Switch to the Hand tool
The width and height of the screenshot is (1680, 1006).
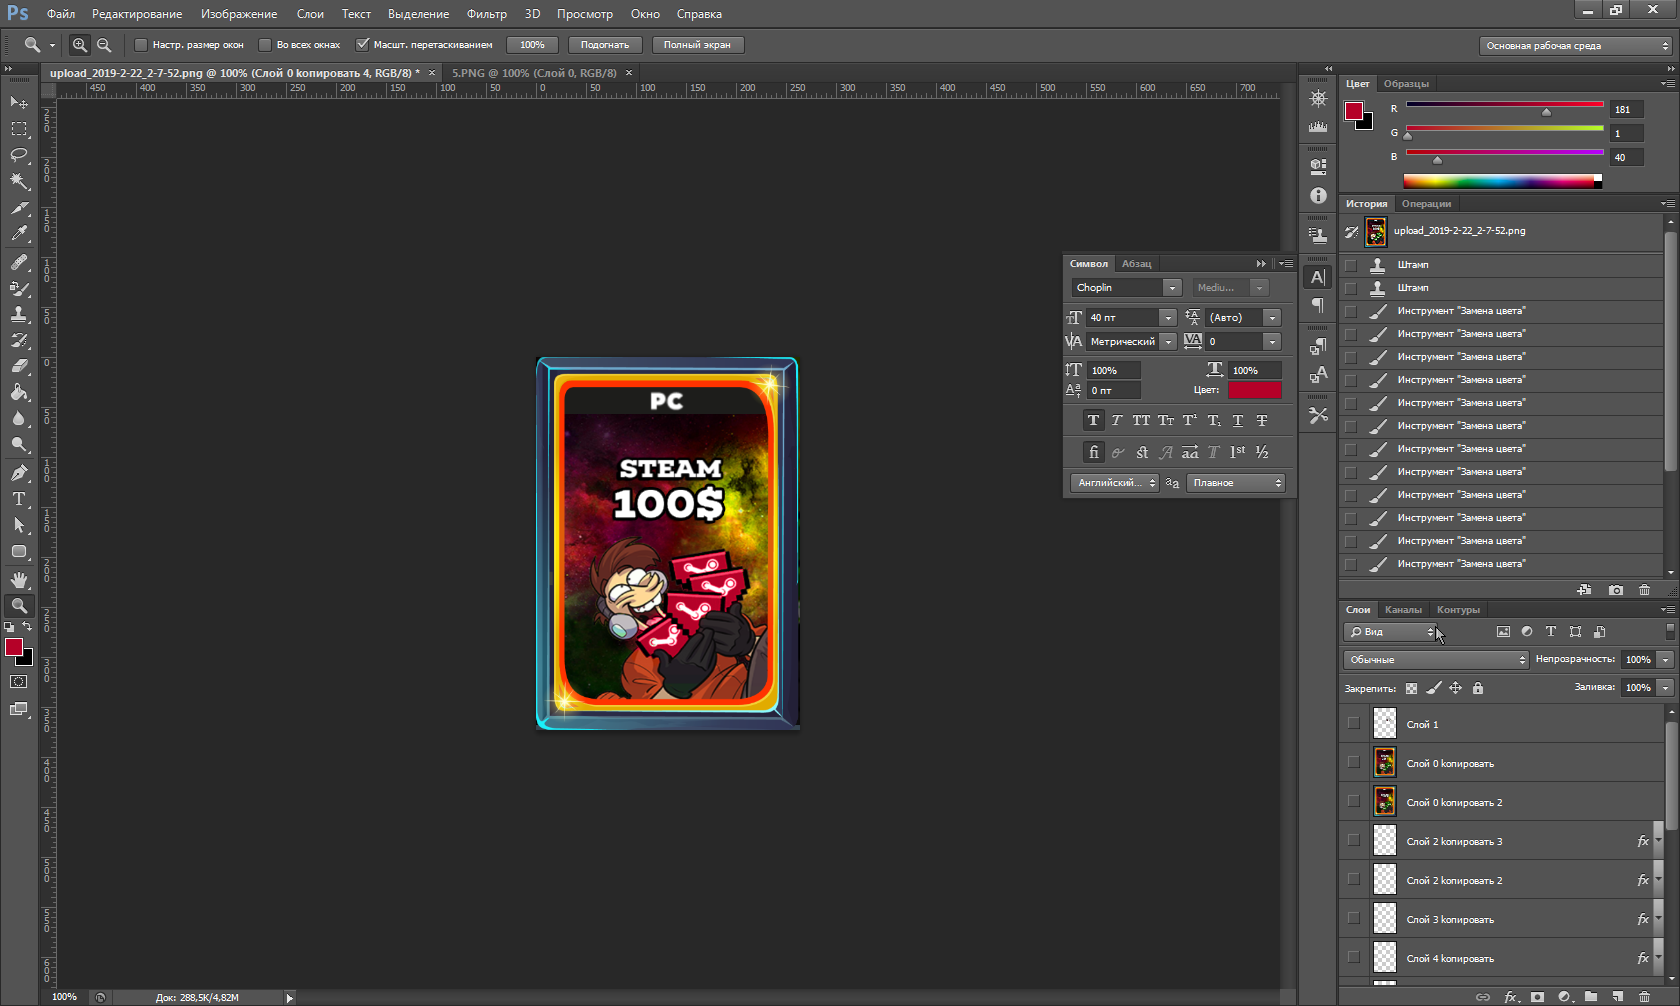point(19,580)
